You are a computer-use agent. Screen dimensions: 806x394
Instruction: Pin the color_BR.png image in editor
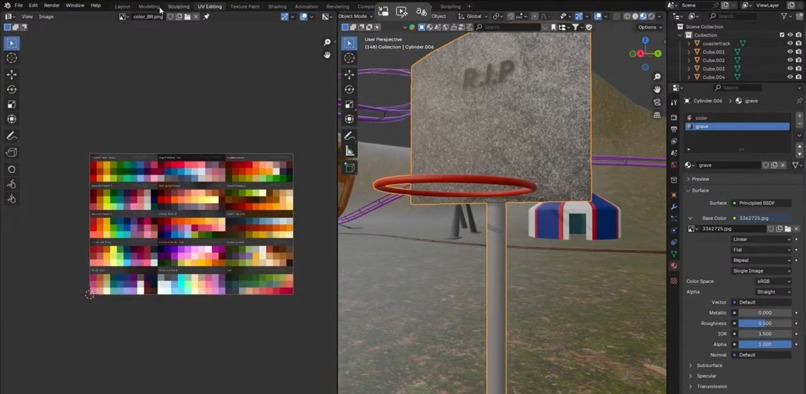(206, 16)
